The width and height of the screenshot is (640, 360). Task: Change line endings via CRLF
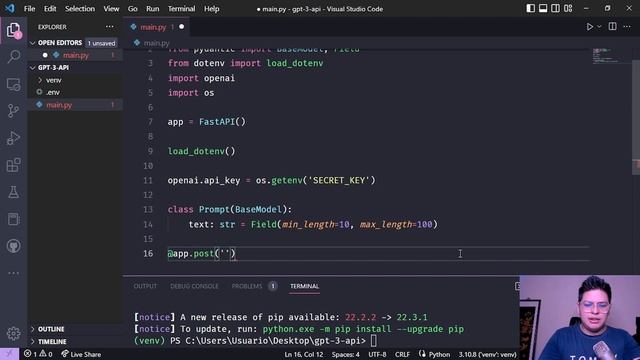402,354
